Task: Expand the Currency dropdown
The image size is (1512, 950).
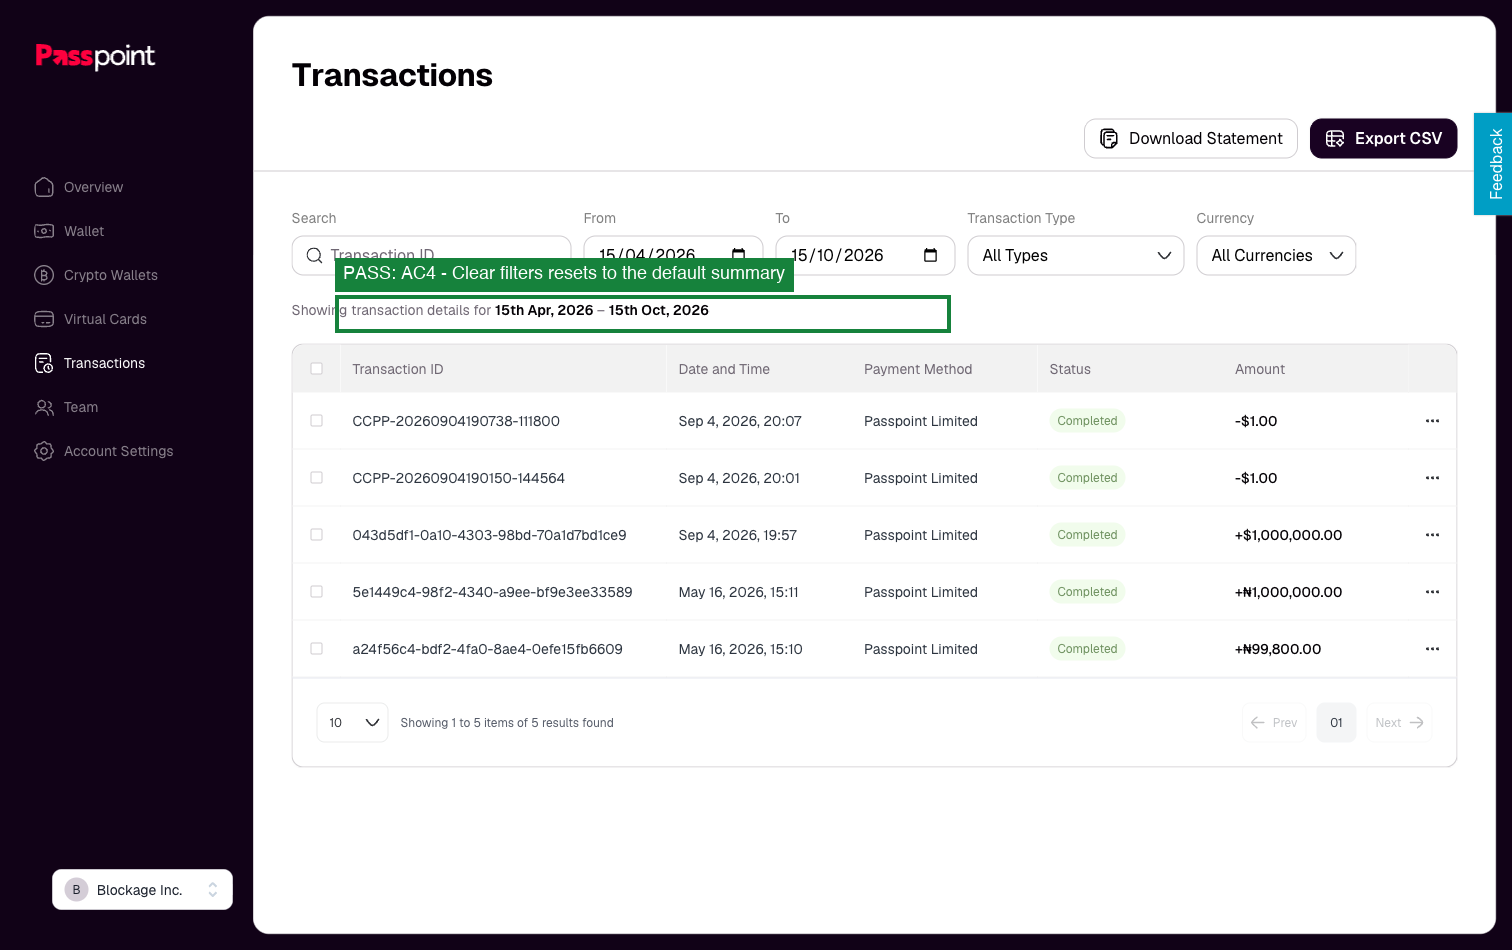Action: (x=1276, y=256)
